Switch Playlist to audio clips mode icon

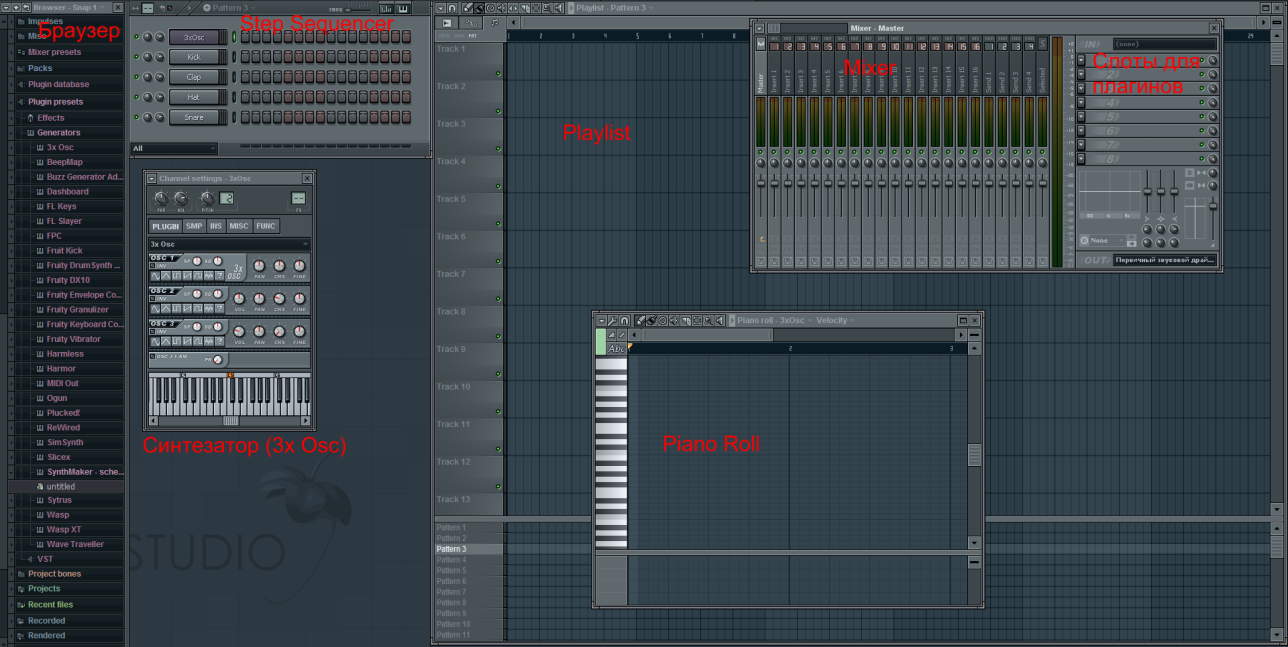click(x=446, y=22)
